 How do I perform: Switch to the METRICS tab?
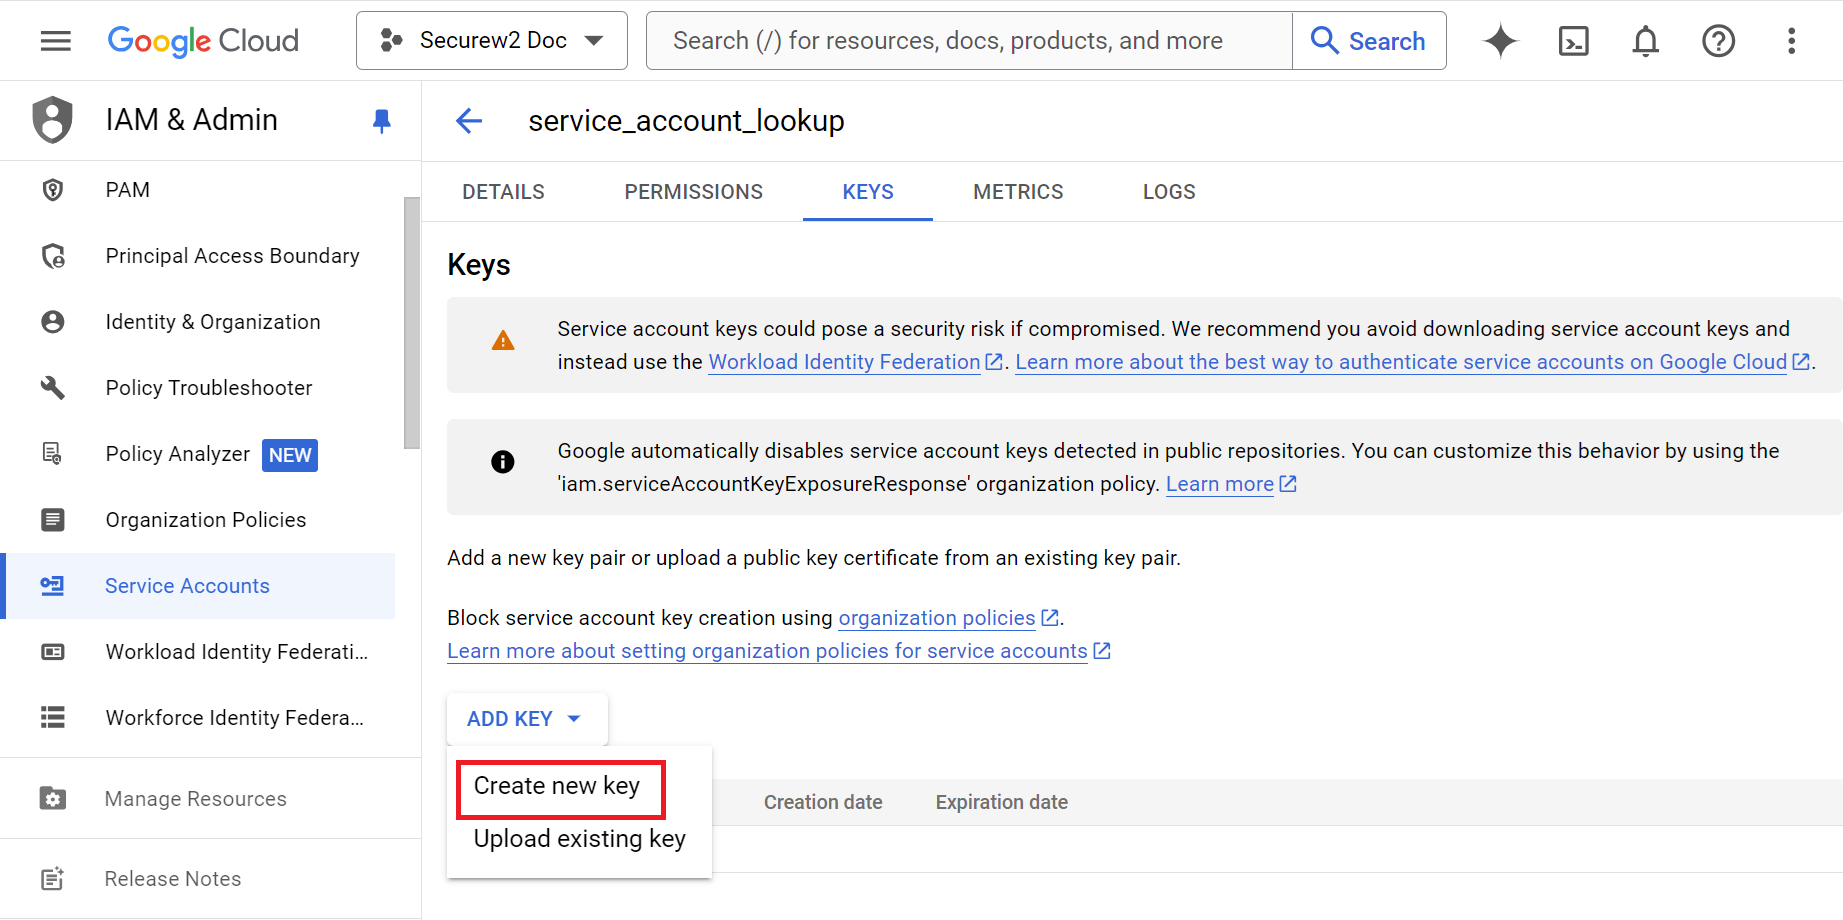click(1018, 192)
